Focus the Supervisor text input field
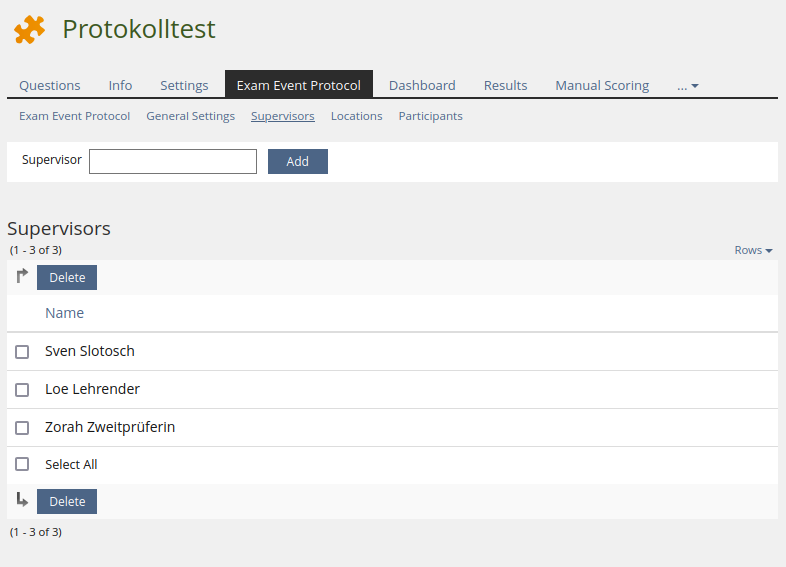Screen dimensions: 786x567 [x=173, y=161]
